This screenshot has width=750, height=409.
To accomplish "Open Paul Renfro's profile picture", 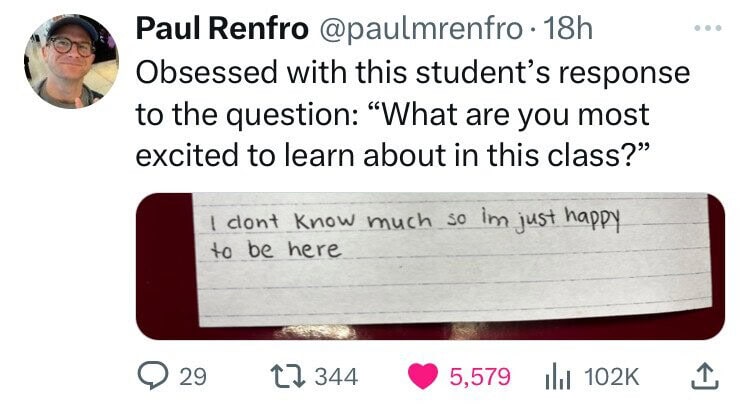I will (x=71, y=61).
